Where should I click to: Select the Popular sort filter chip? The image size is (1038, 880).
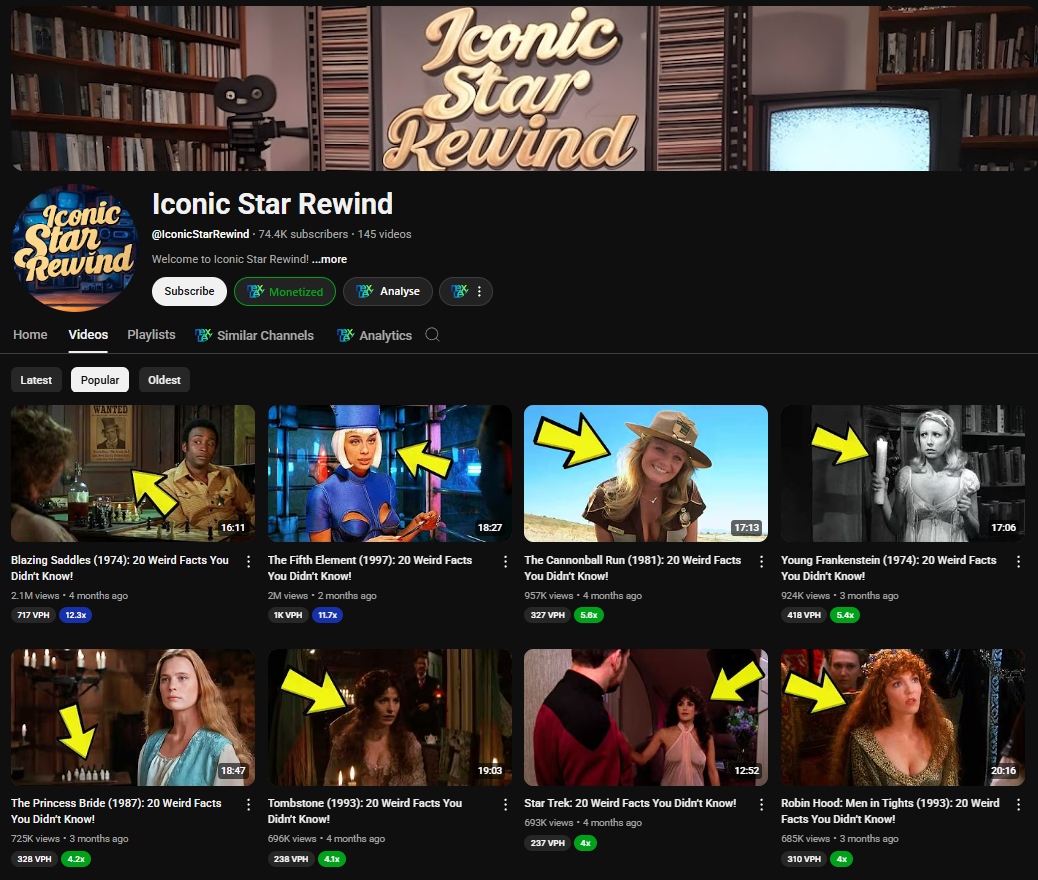pos(100,380)
